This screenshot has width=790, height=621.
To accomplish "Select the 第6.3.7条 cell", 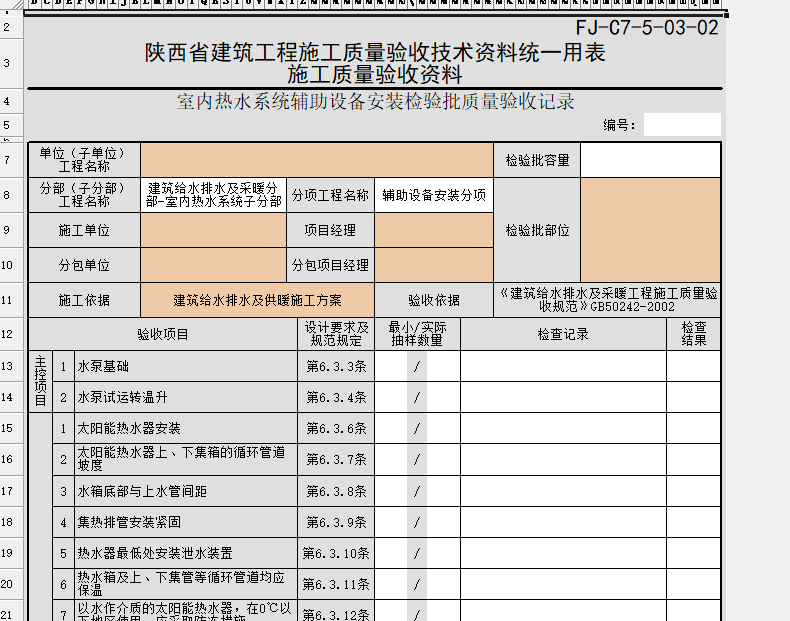I will pos(336,460).
